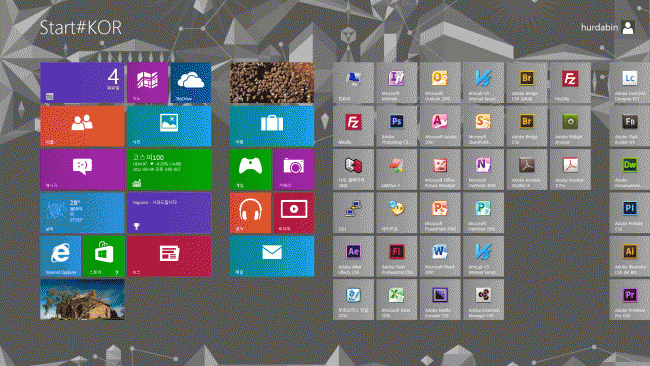650x366 pixels.
Task: Open the Video player tile
Action: pos(293,213)
